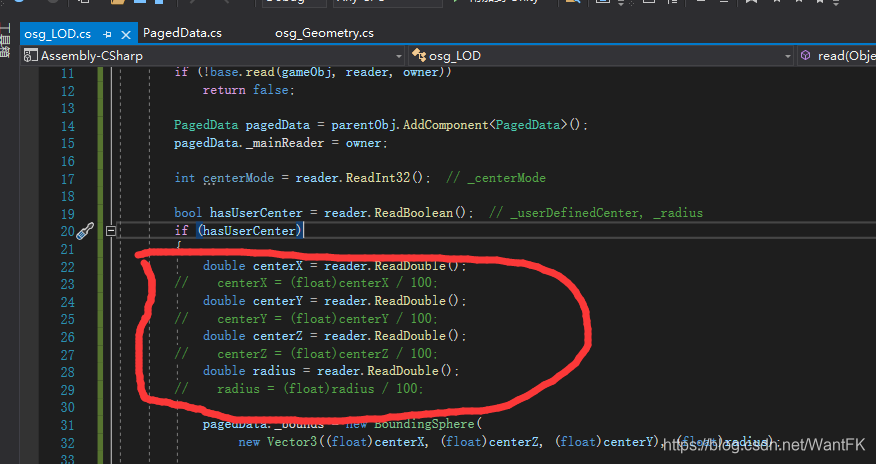Click '_mainReader' on line 15
Viewport: 876px width, 464px height.
(285, 142)
